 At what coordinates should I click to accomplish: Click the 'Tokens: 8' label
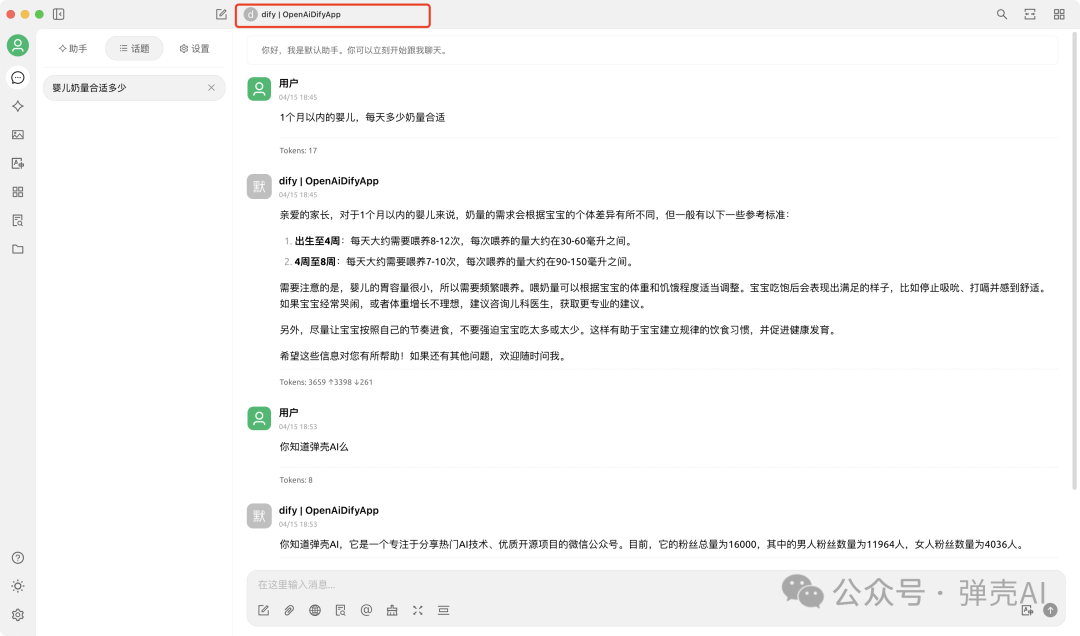[296, 480]
